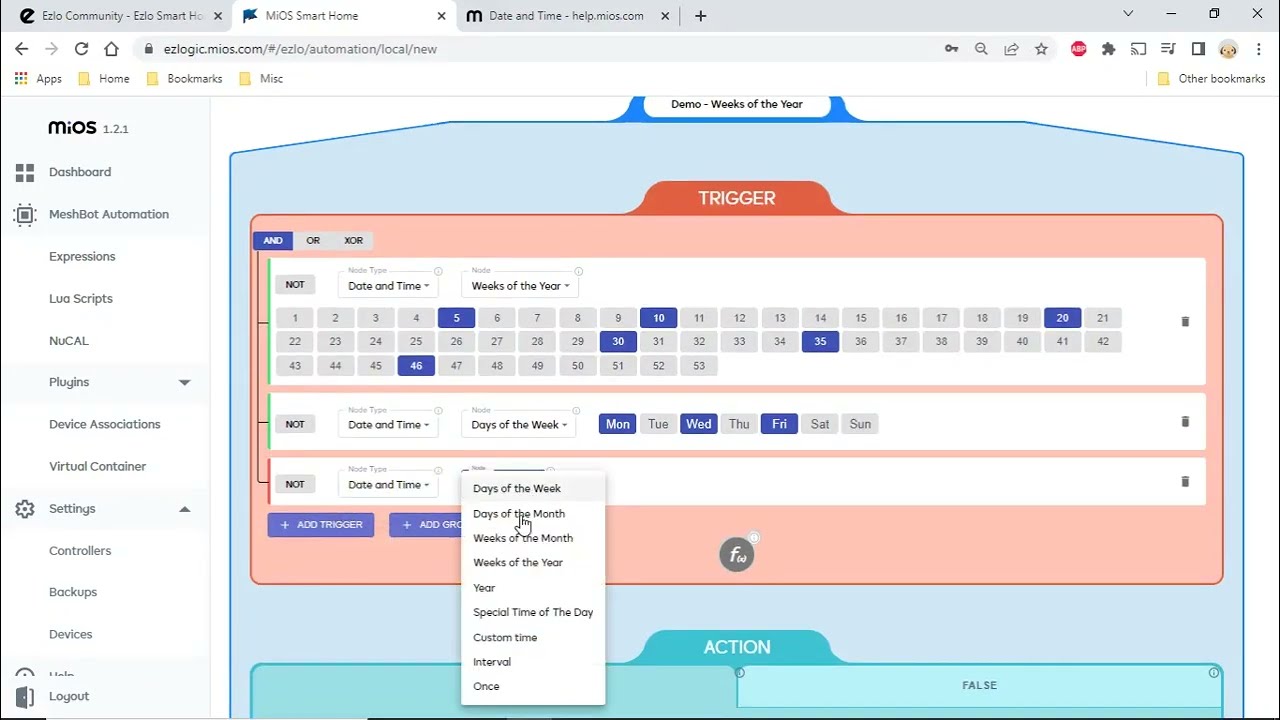The image size is (1280, 720).
Task: Delete the Weeks of the Year trigger
Action: click(1185, 322)
